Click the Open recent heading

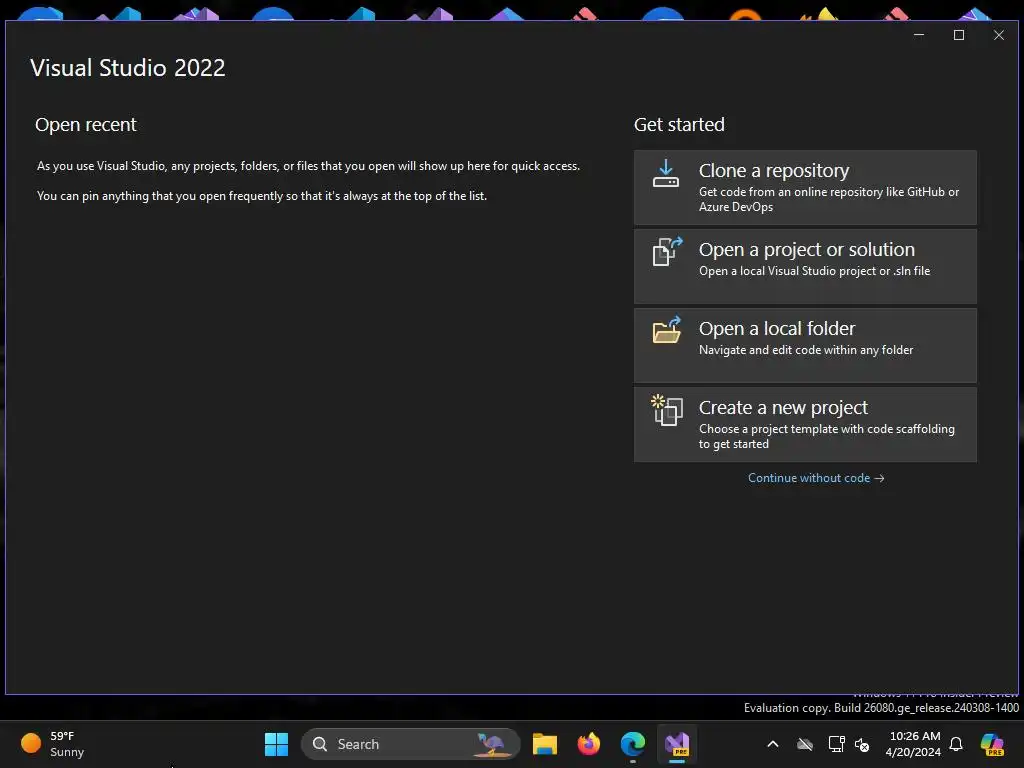click(86, 125)
